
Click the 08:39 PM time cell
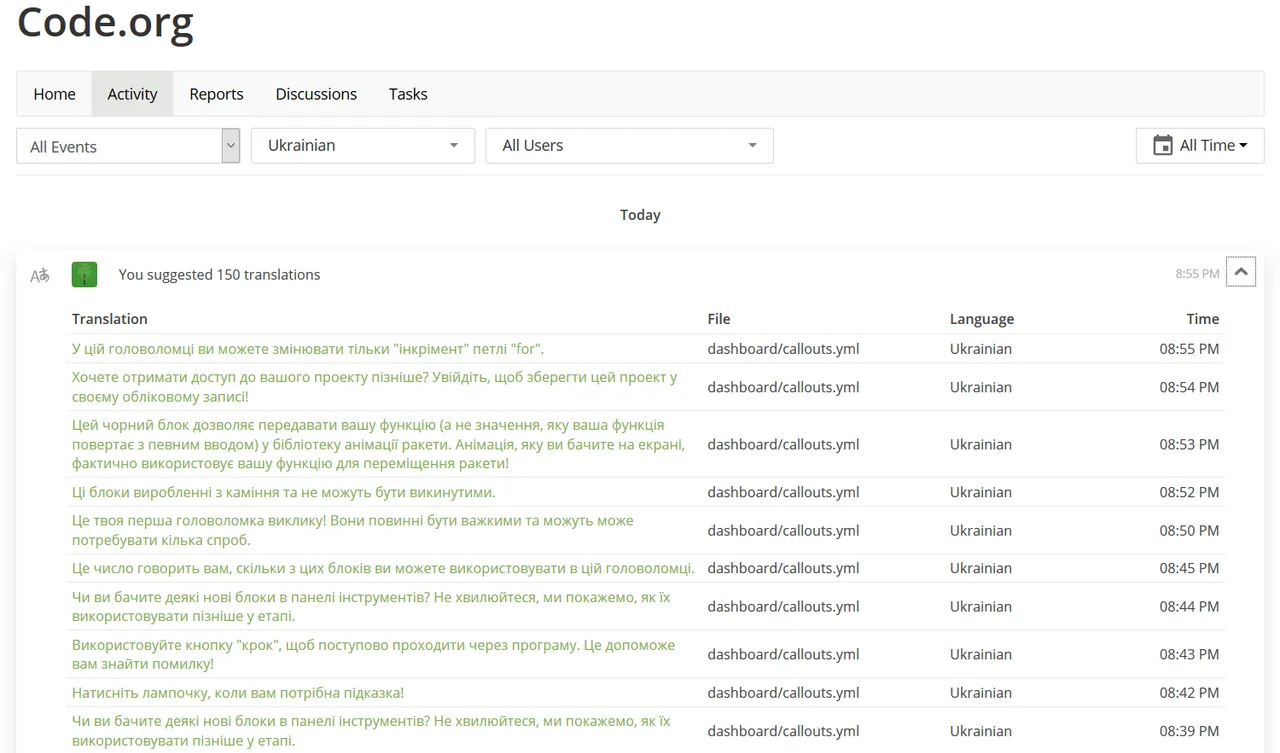coord(1189,731)
